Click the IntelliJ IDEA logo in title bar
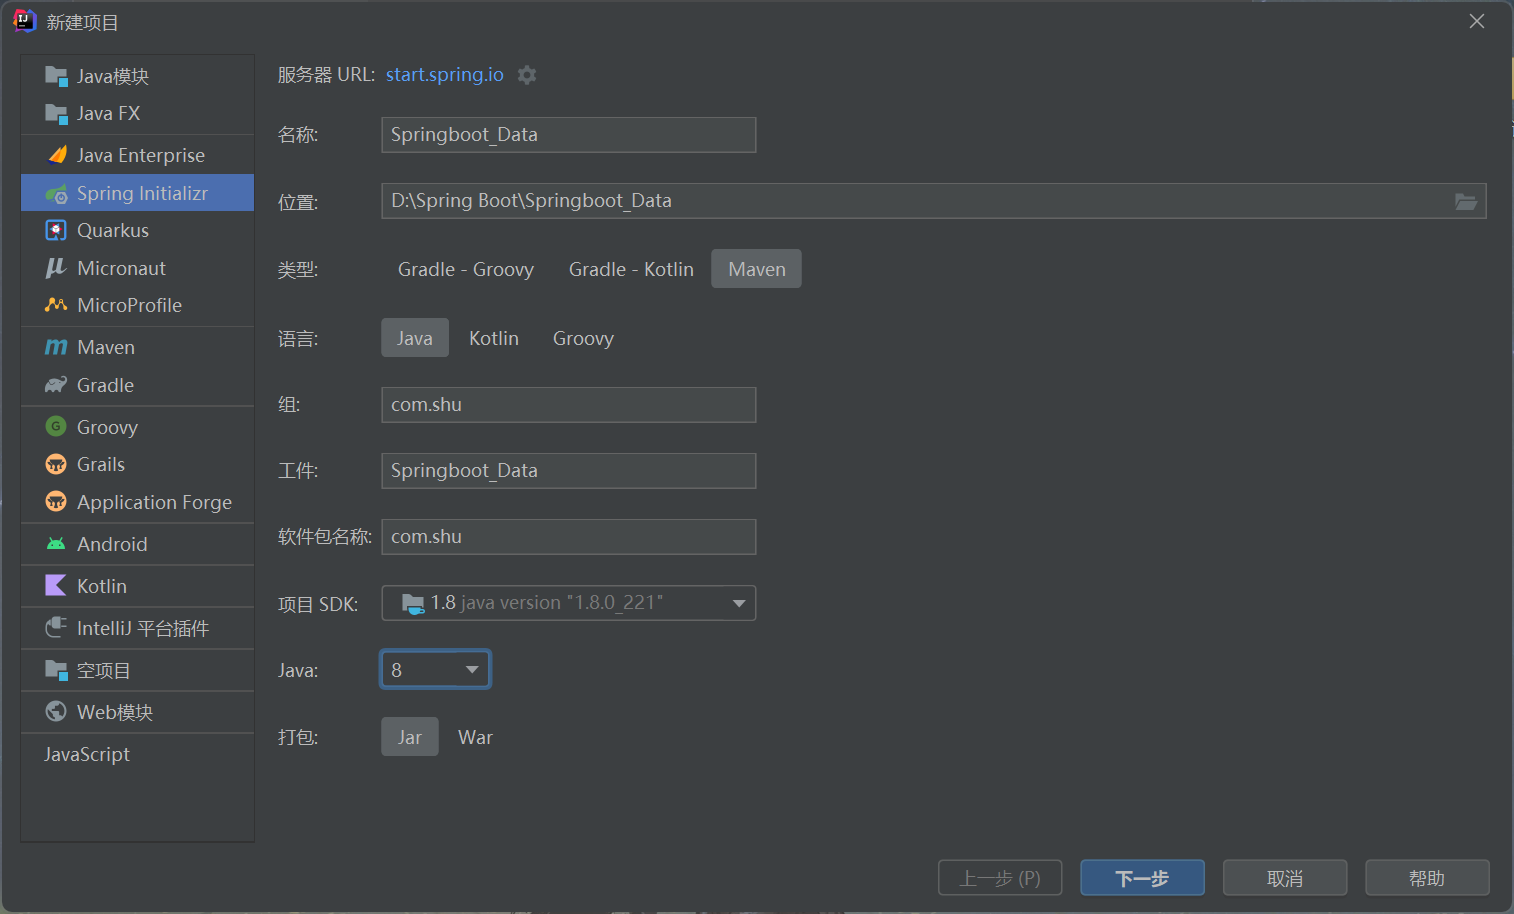 pyautogui.click(x=24, y=21)
